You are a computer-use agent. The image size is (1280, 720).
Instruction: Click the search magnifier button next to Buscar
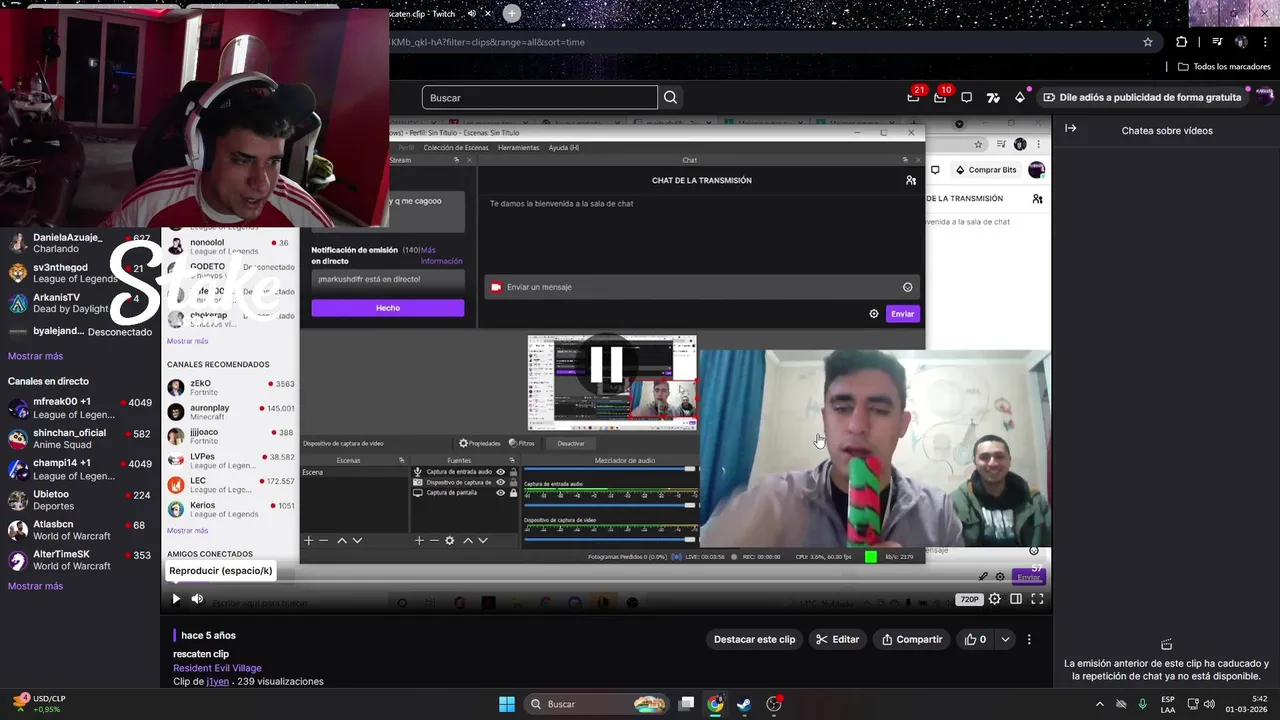tap(670, 97)
